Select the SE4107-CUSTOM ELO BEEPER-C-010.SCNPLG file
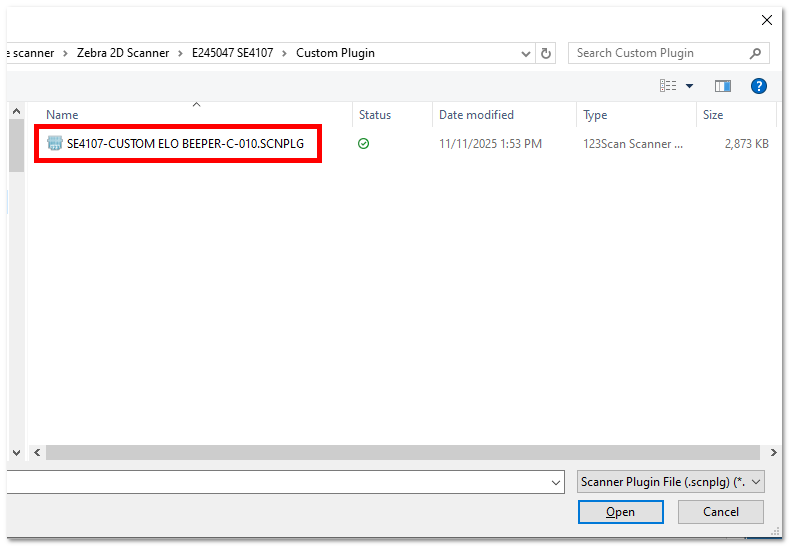The height and width of the screenshot is (546, 789). click(185, 144)
